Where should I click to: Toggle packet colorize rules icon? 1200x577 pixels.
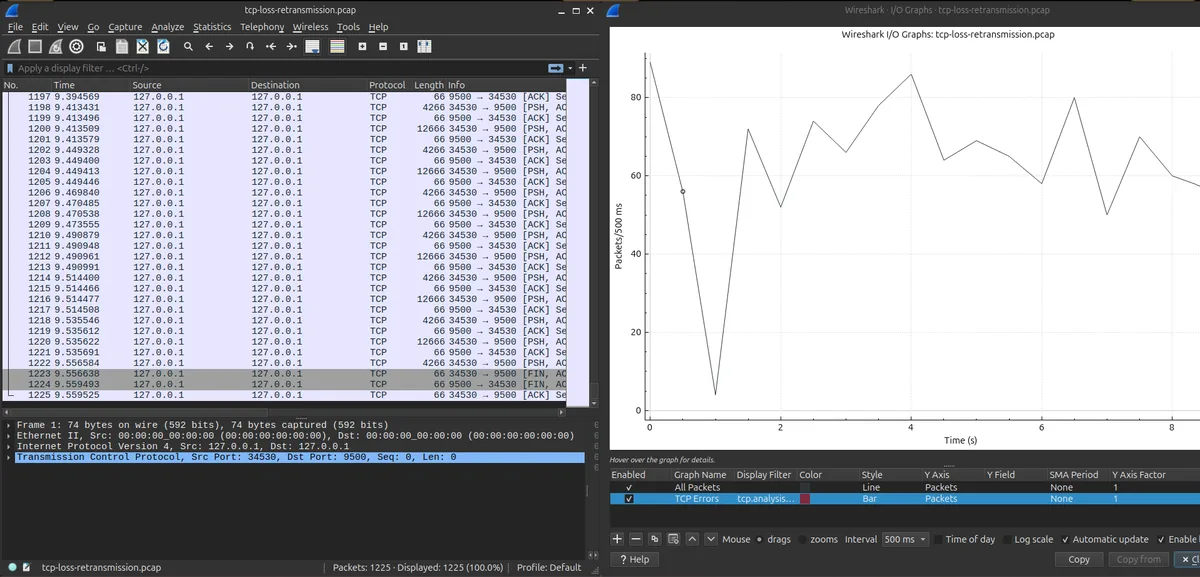pos(337,46)
